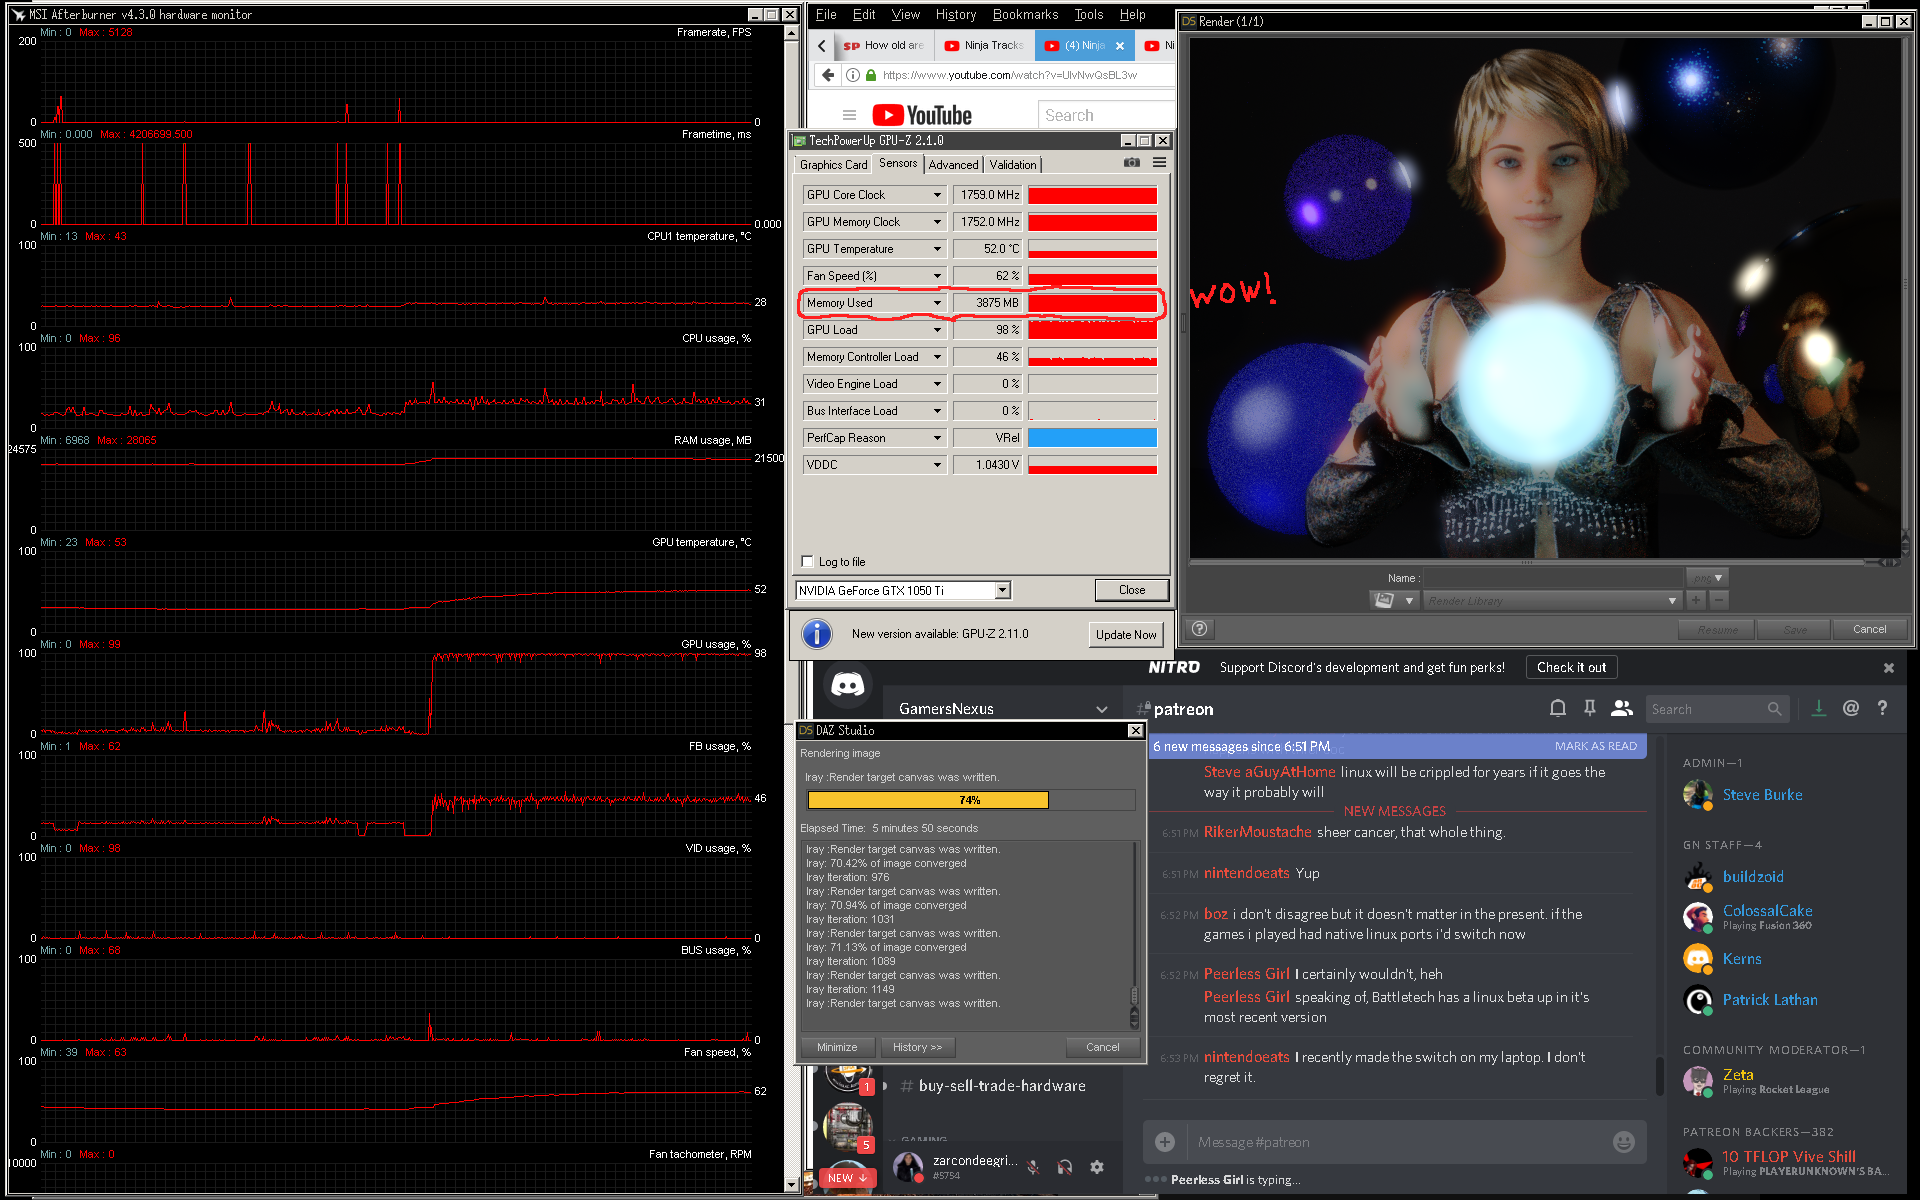This screenshot has height=1200, width=1920.
Task: Click the Update Now button
Action: (x=1125, y=635)
